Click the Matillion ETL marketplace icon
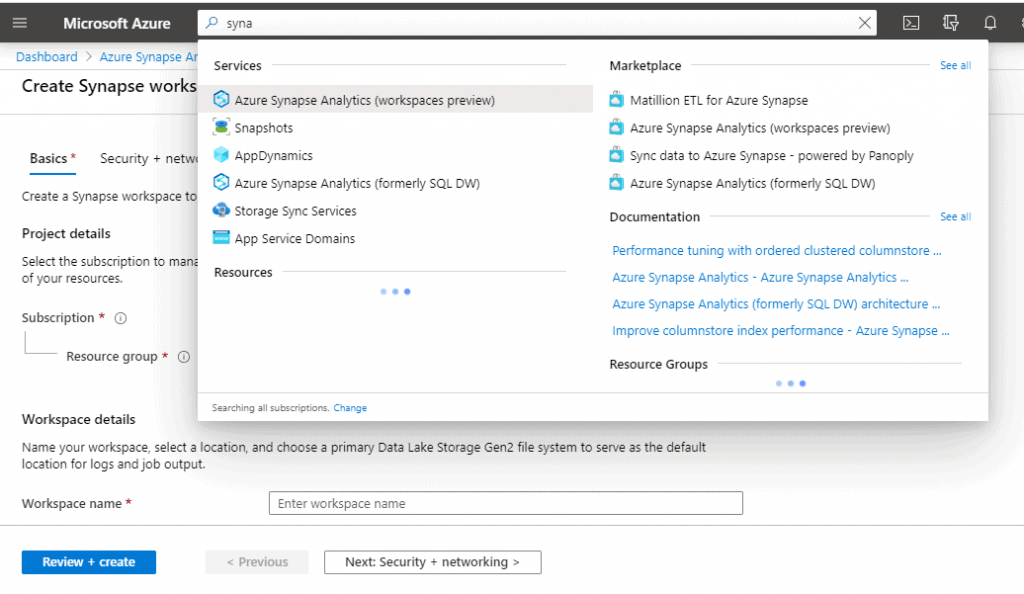The height and width of the screenshot is (594, 1024). (617, 100)
